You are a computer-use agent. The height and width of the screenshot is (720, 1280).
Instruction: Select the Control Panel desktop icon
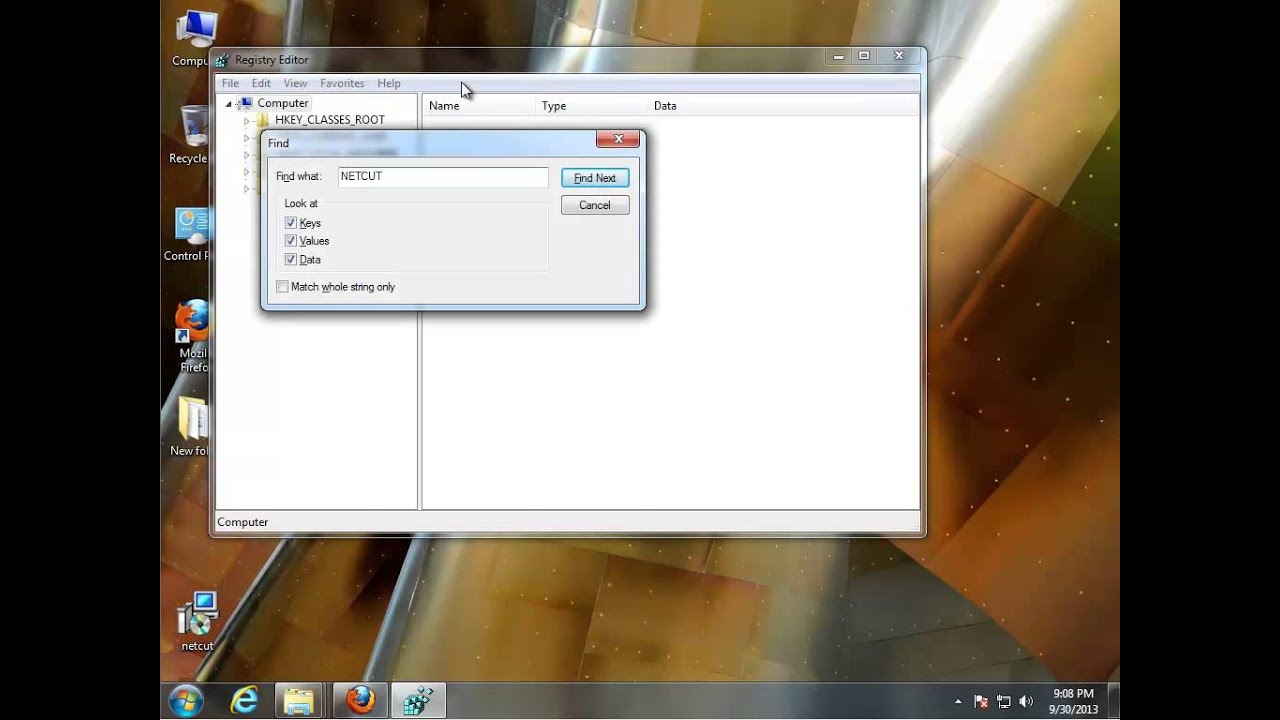(187, 235)
